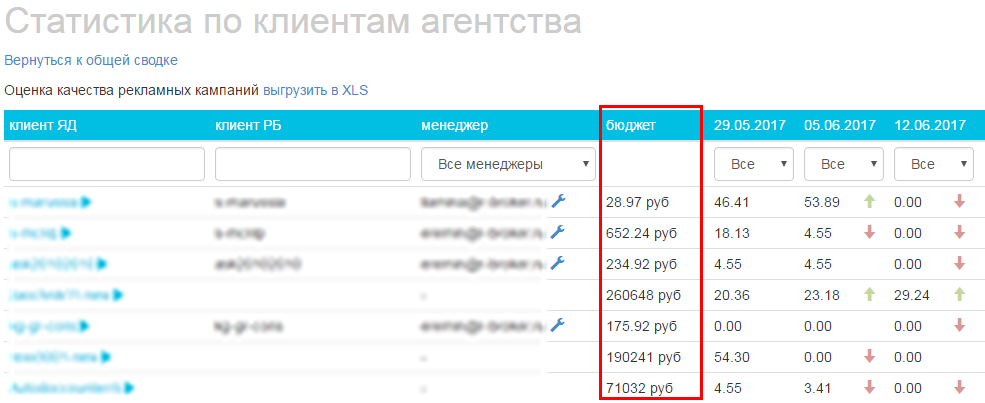Click play arrow icon in 175.92 руб row
985x403 pixels.
[85, 326]
